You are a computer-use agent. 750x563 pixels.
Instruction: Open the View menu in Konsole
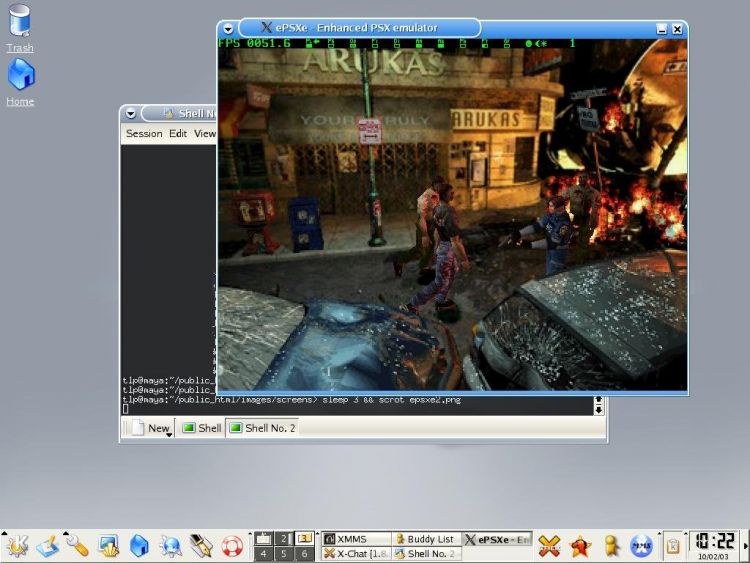coord(205,133)
